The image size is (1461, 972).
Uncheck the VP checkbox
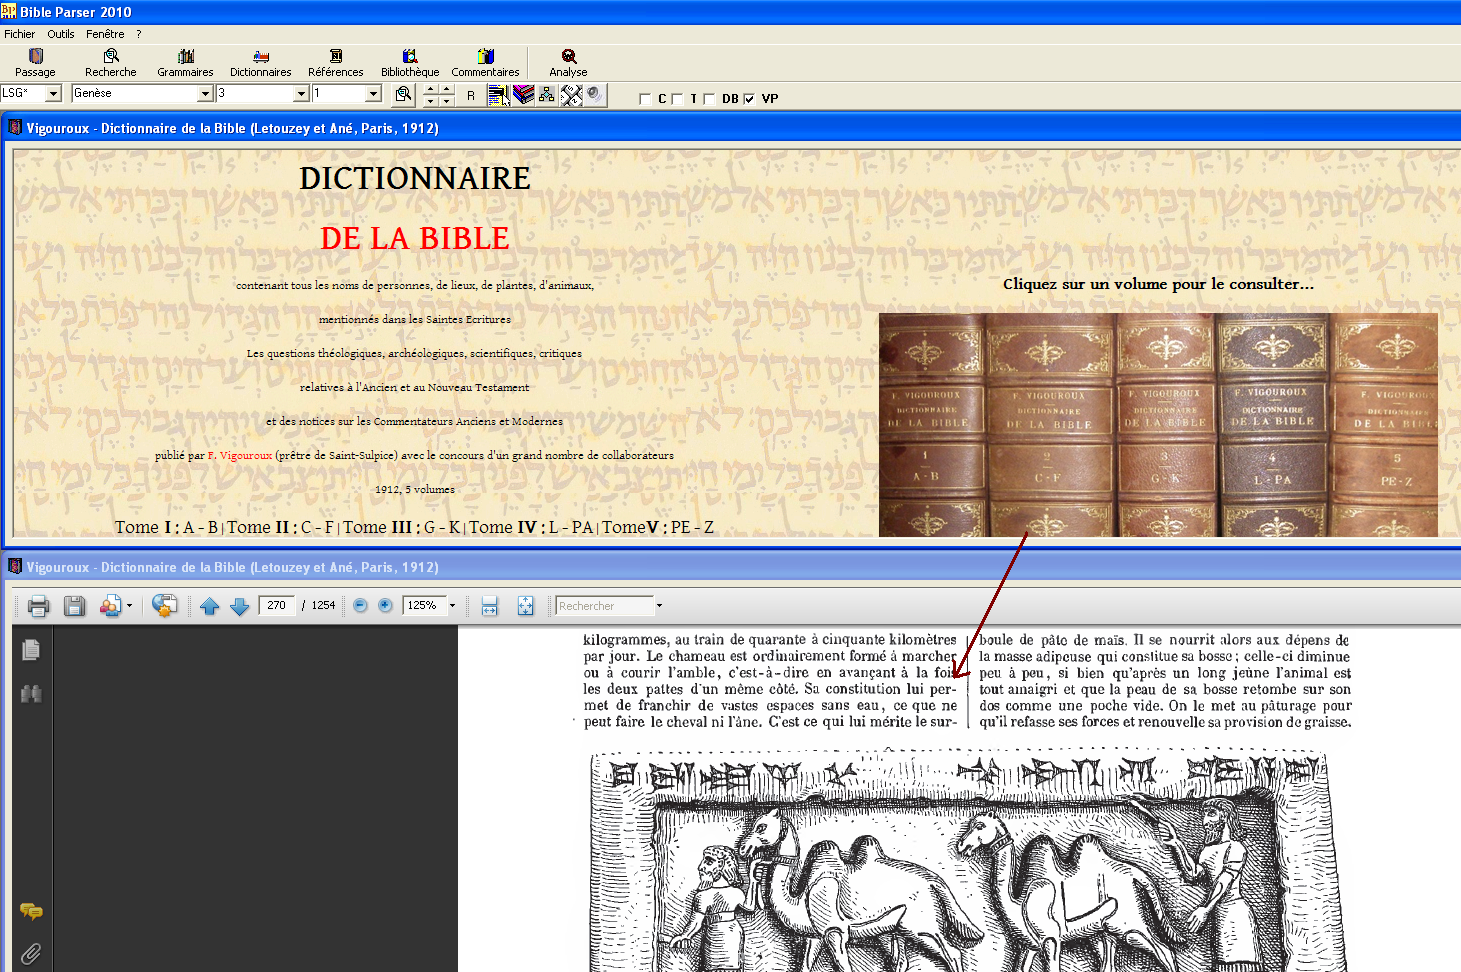click(x=749, y=99)
